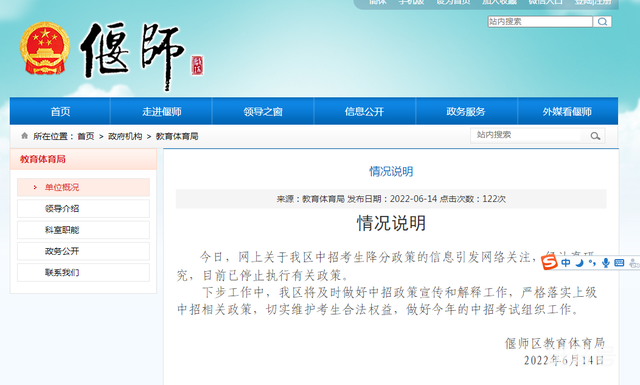Image resolution: width=640 pixels, height=385 pixels.
Task: Open the 首页 navigation tab
Action: pos(60,111)
